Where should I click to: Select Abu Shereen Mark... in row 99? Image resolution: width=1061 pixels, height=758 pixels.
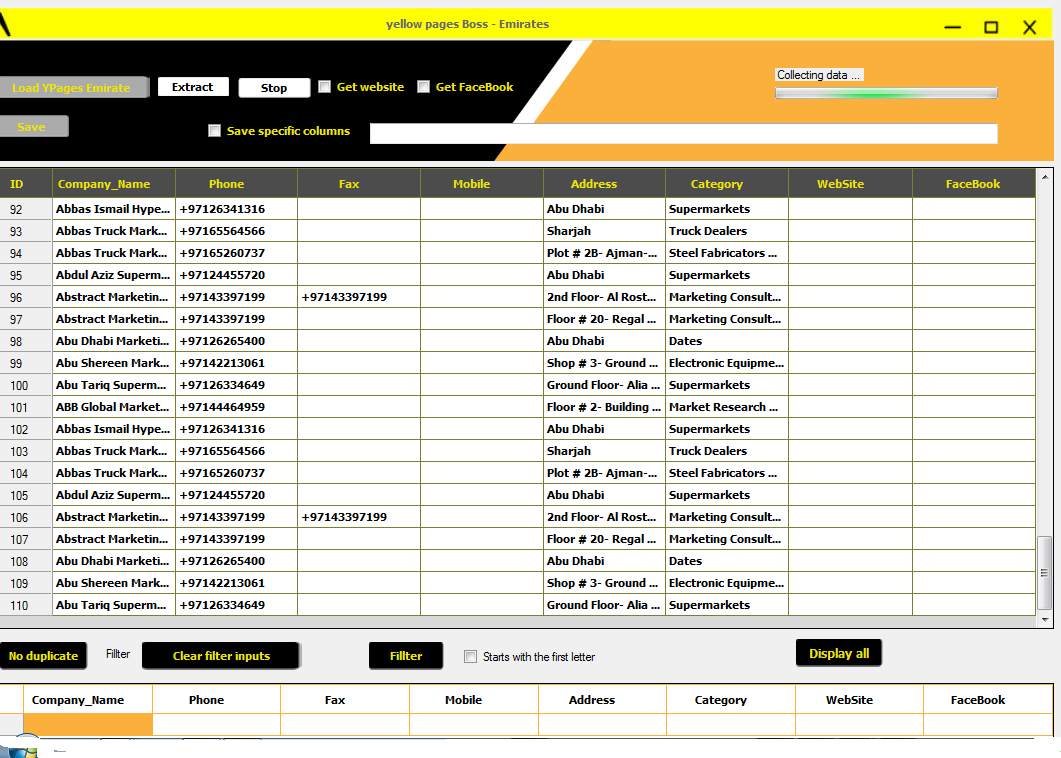114,363
